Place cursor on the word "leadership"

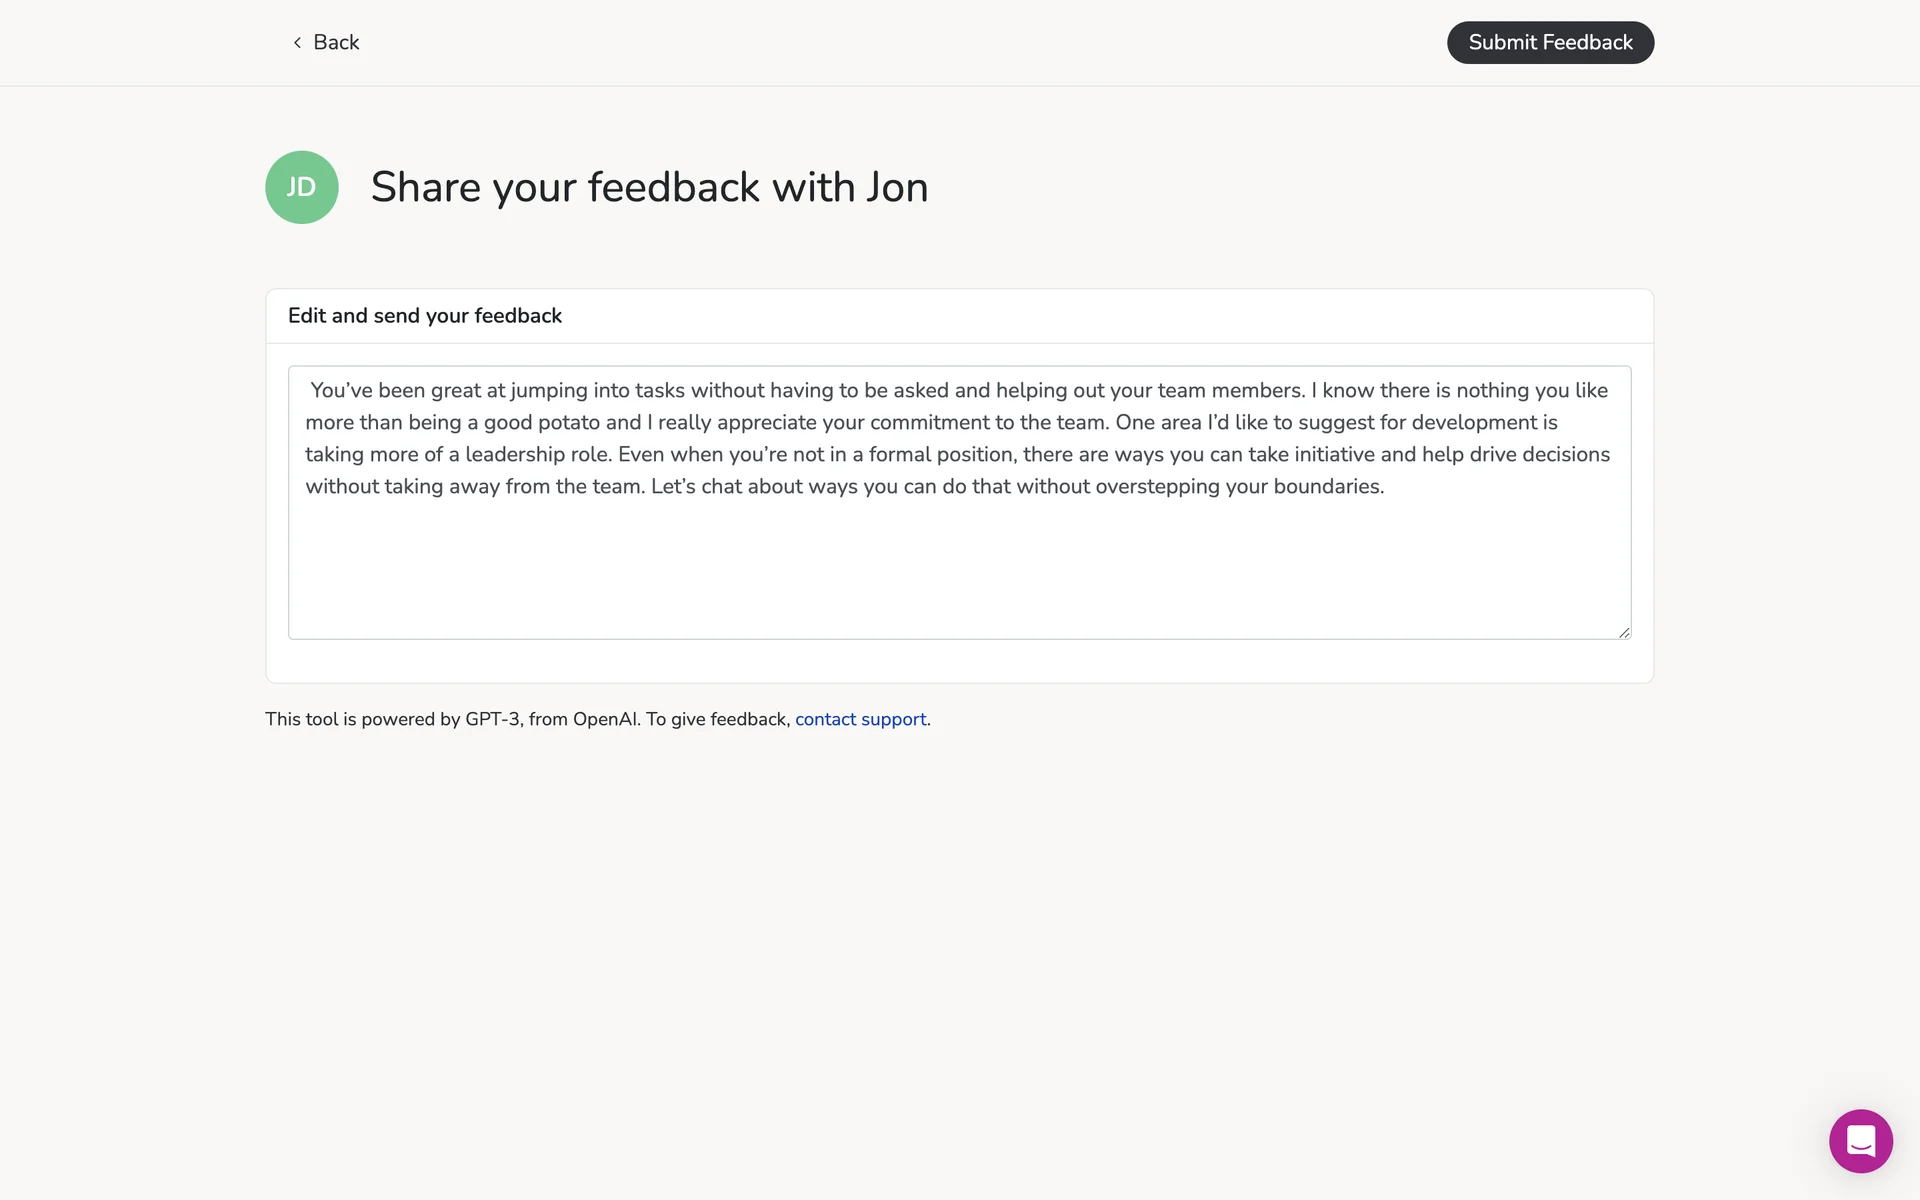click(x=514, y=454)
